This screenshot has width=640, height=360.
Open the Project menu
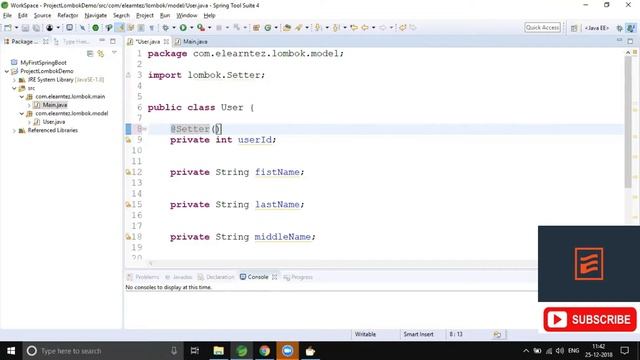[144, 16]
